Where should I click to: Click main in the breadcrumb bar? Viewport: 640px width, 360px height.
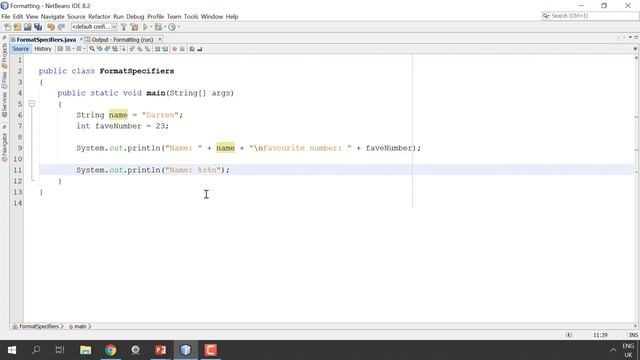point(80,327)
